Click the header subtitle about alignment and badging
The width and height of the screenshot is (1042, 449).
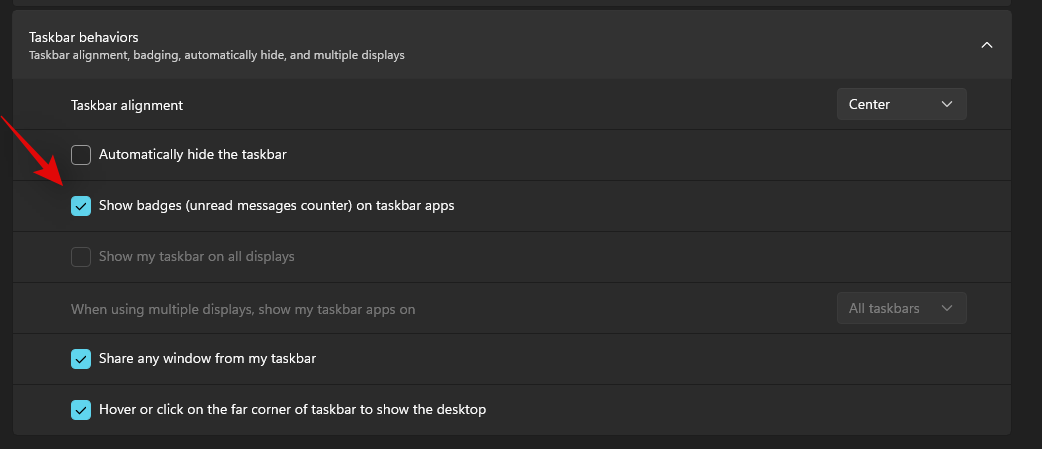click(216, 55)
